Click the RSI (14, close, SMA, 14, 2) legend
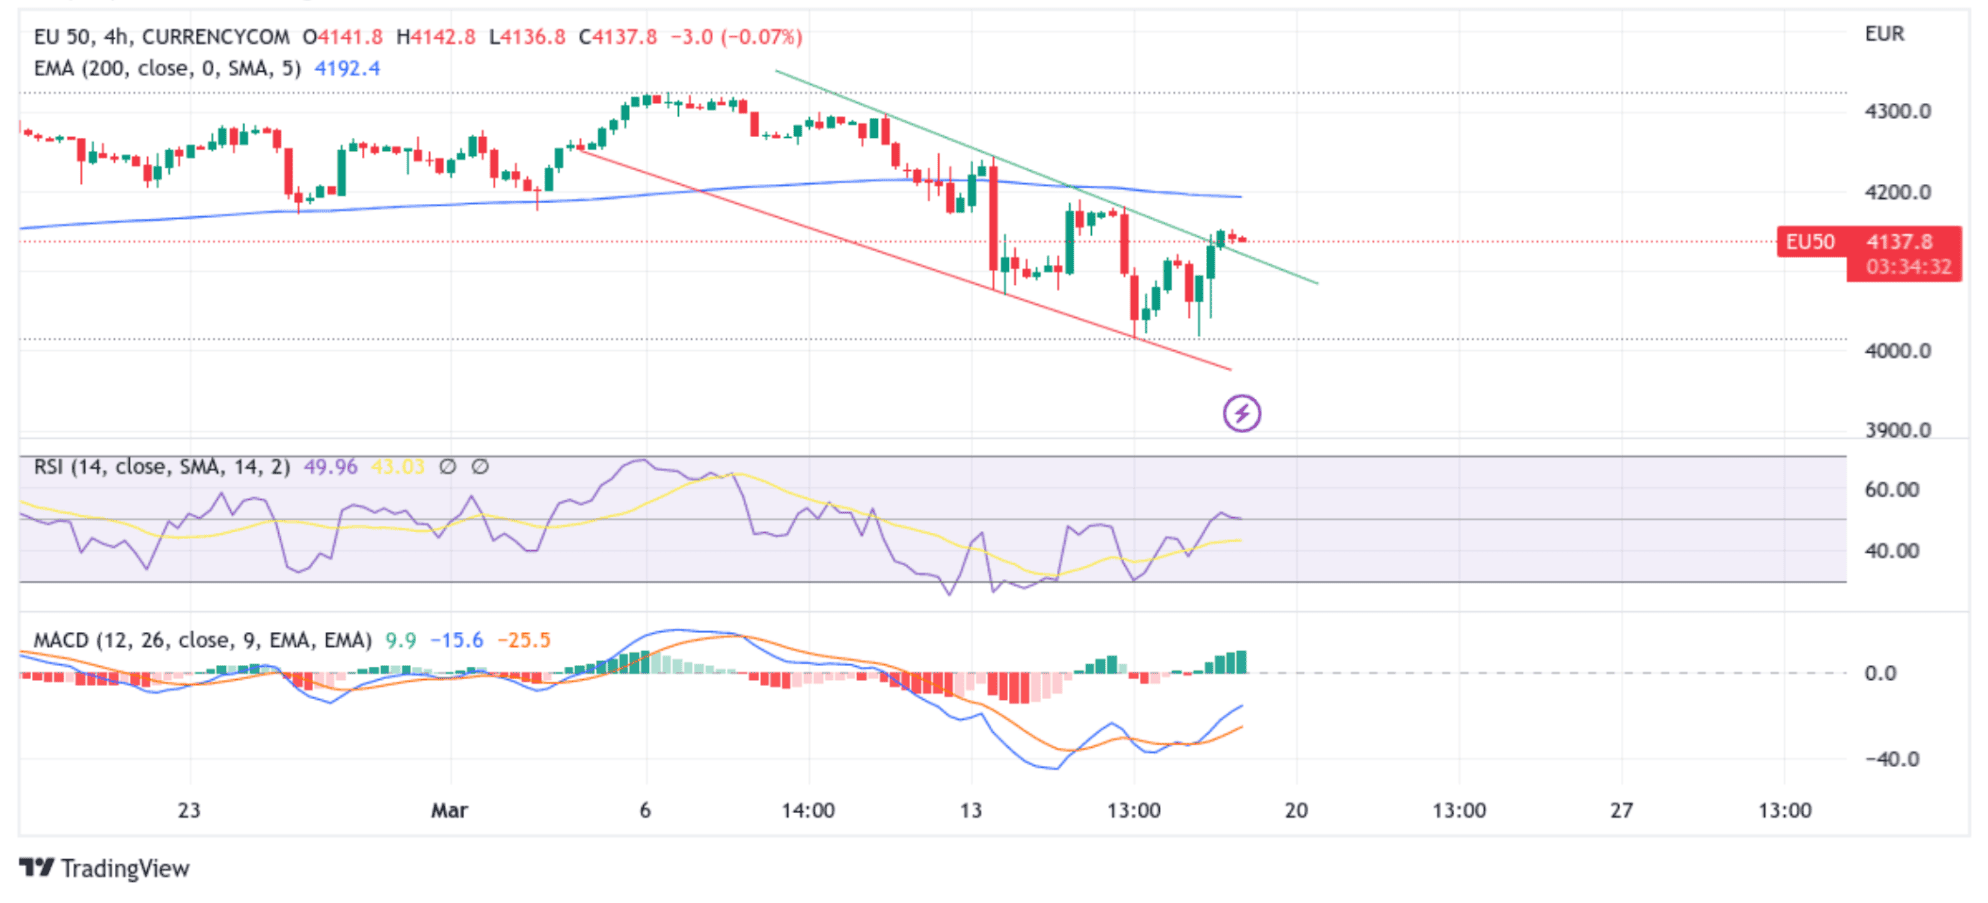1988x903 pixels. (x=161, y=467)
